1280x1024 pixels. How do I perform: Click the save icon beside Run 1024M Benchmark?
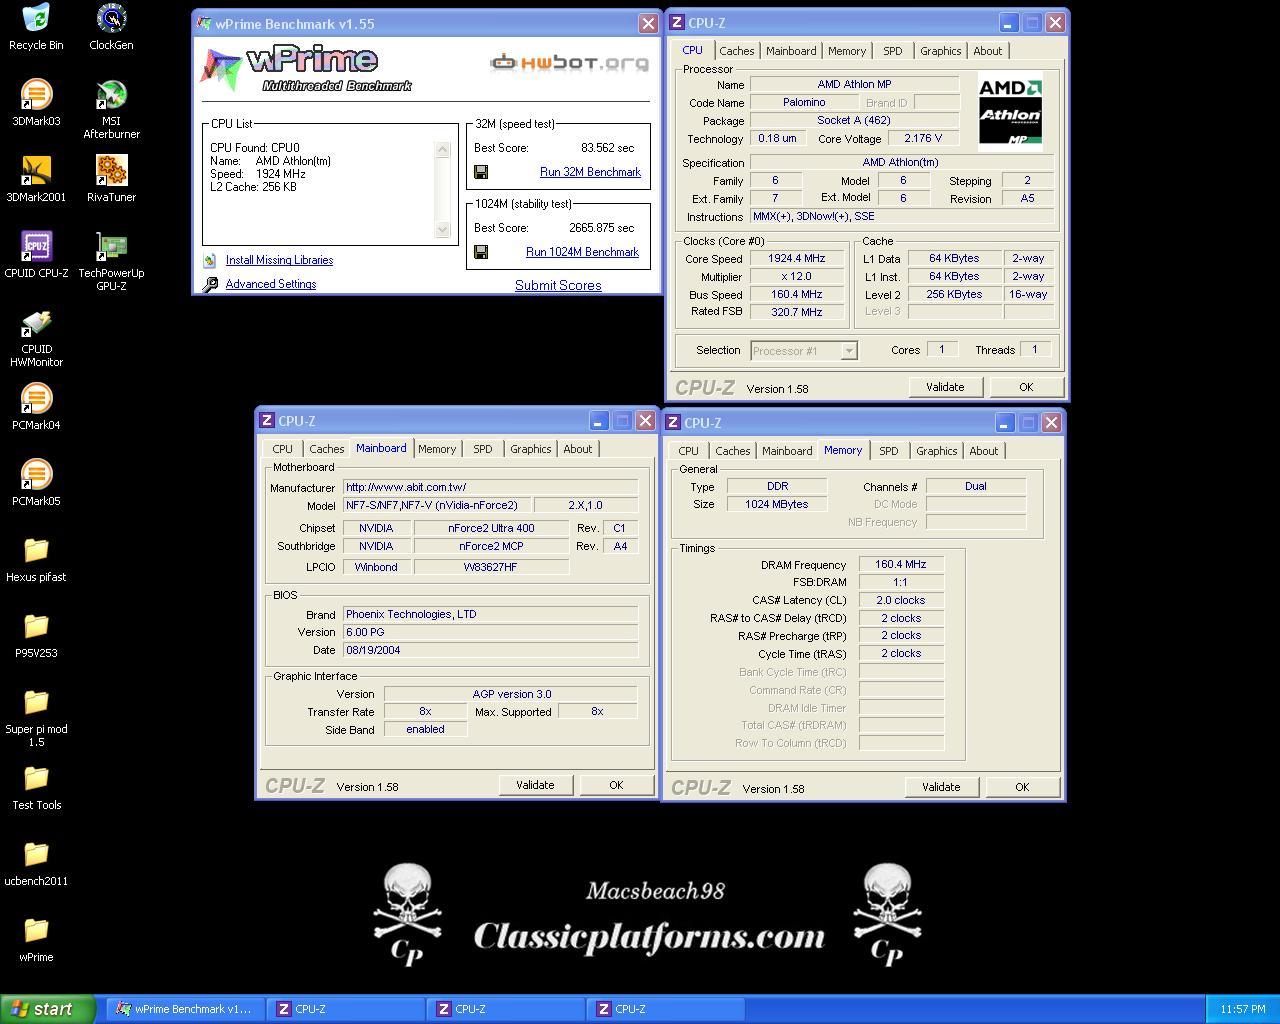481,252
